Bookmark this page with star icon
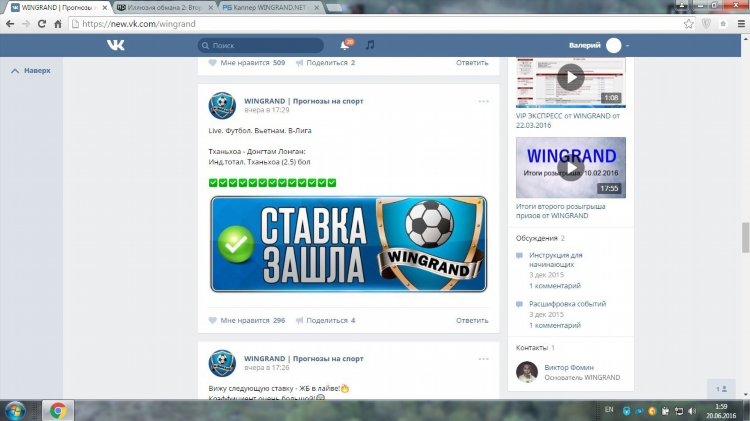750x421 pixels. pos(688,24)
